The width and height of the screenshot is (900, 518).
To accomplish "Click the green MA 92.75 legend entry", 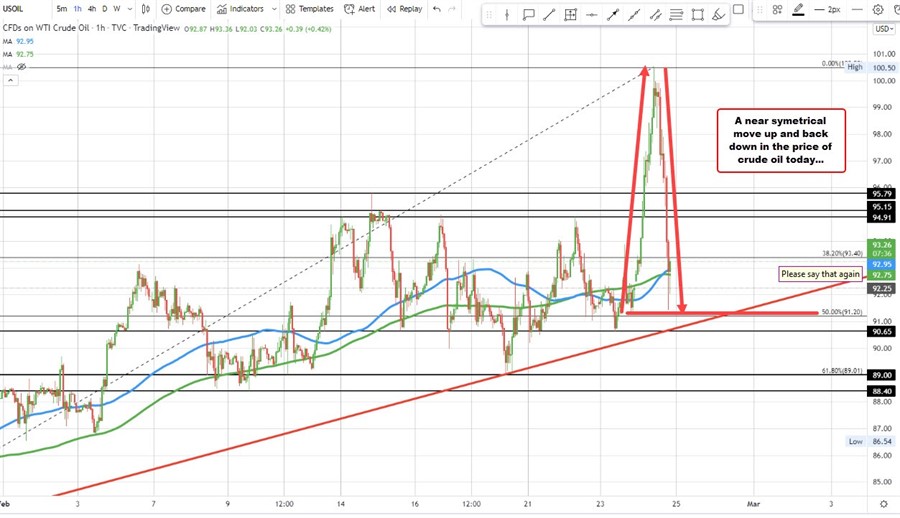I will (x=18, y=54).
